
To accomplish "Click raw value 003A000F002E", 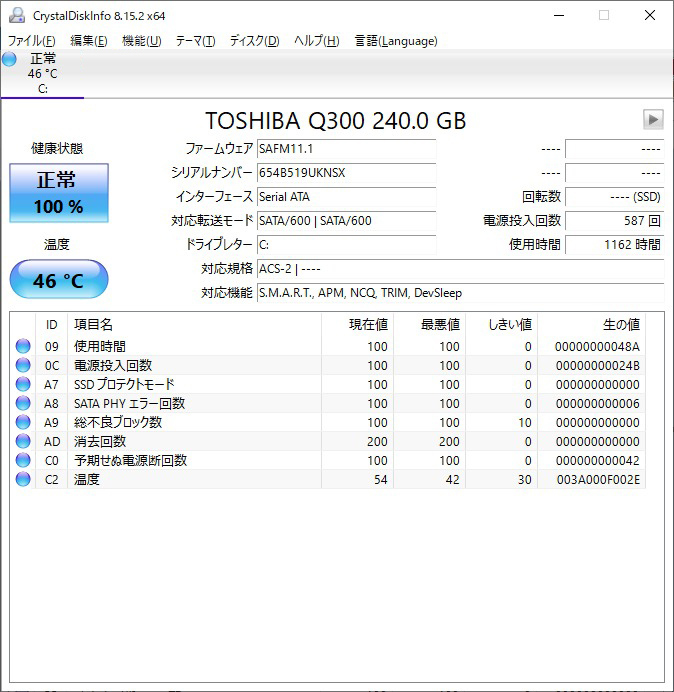I will click(x=598, y=480).
